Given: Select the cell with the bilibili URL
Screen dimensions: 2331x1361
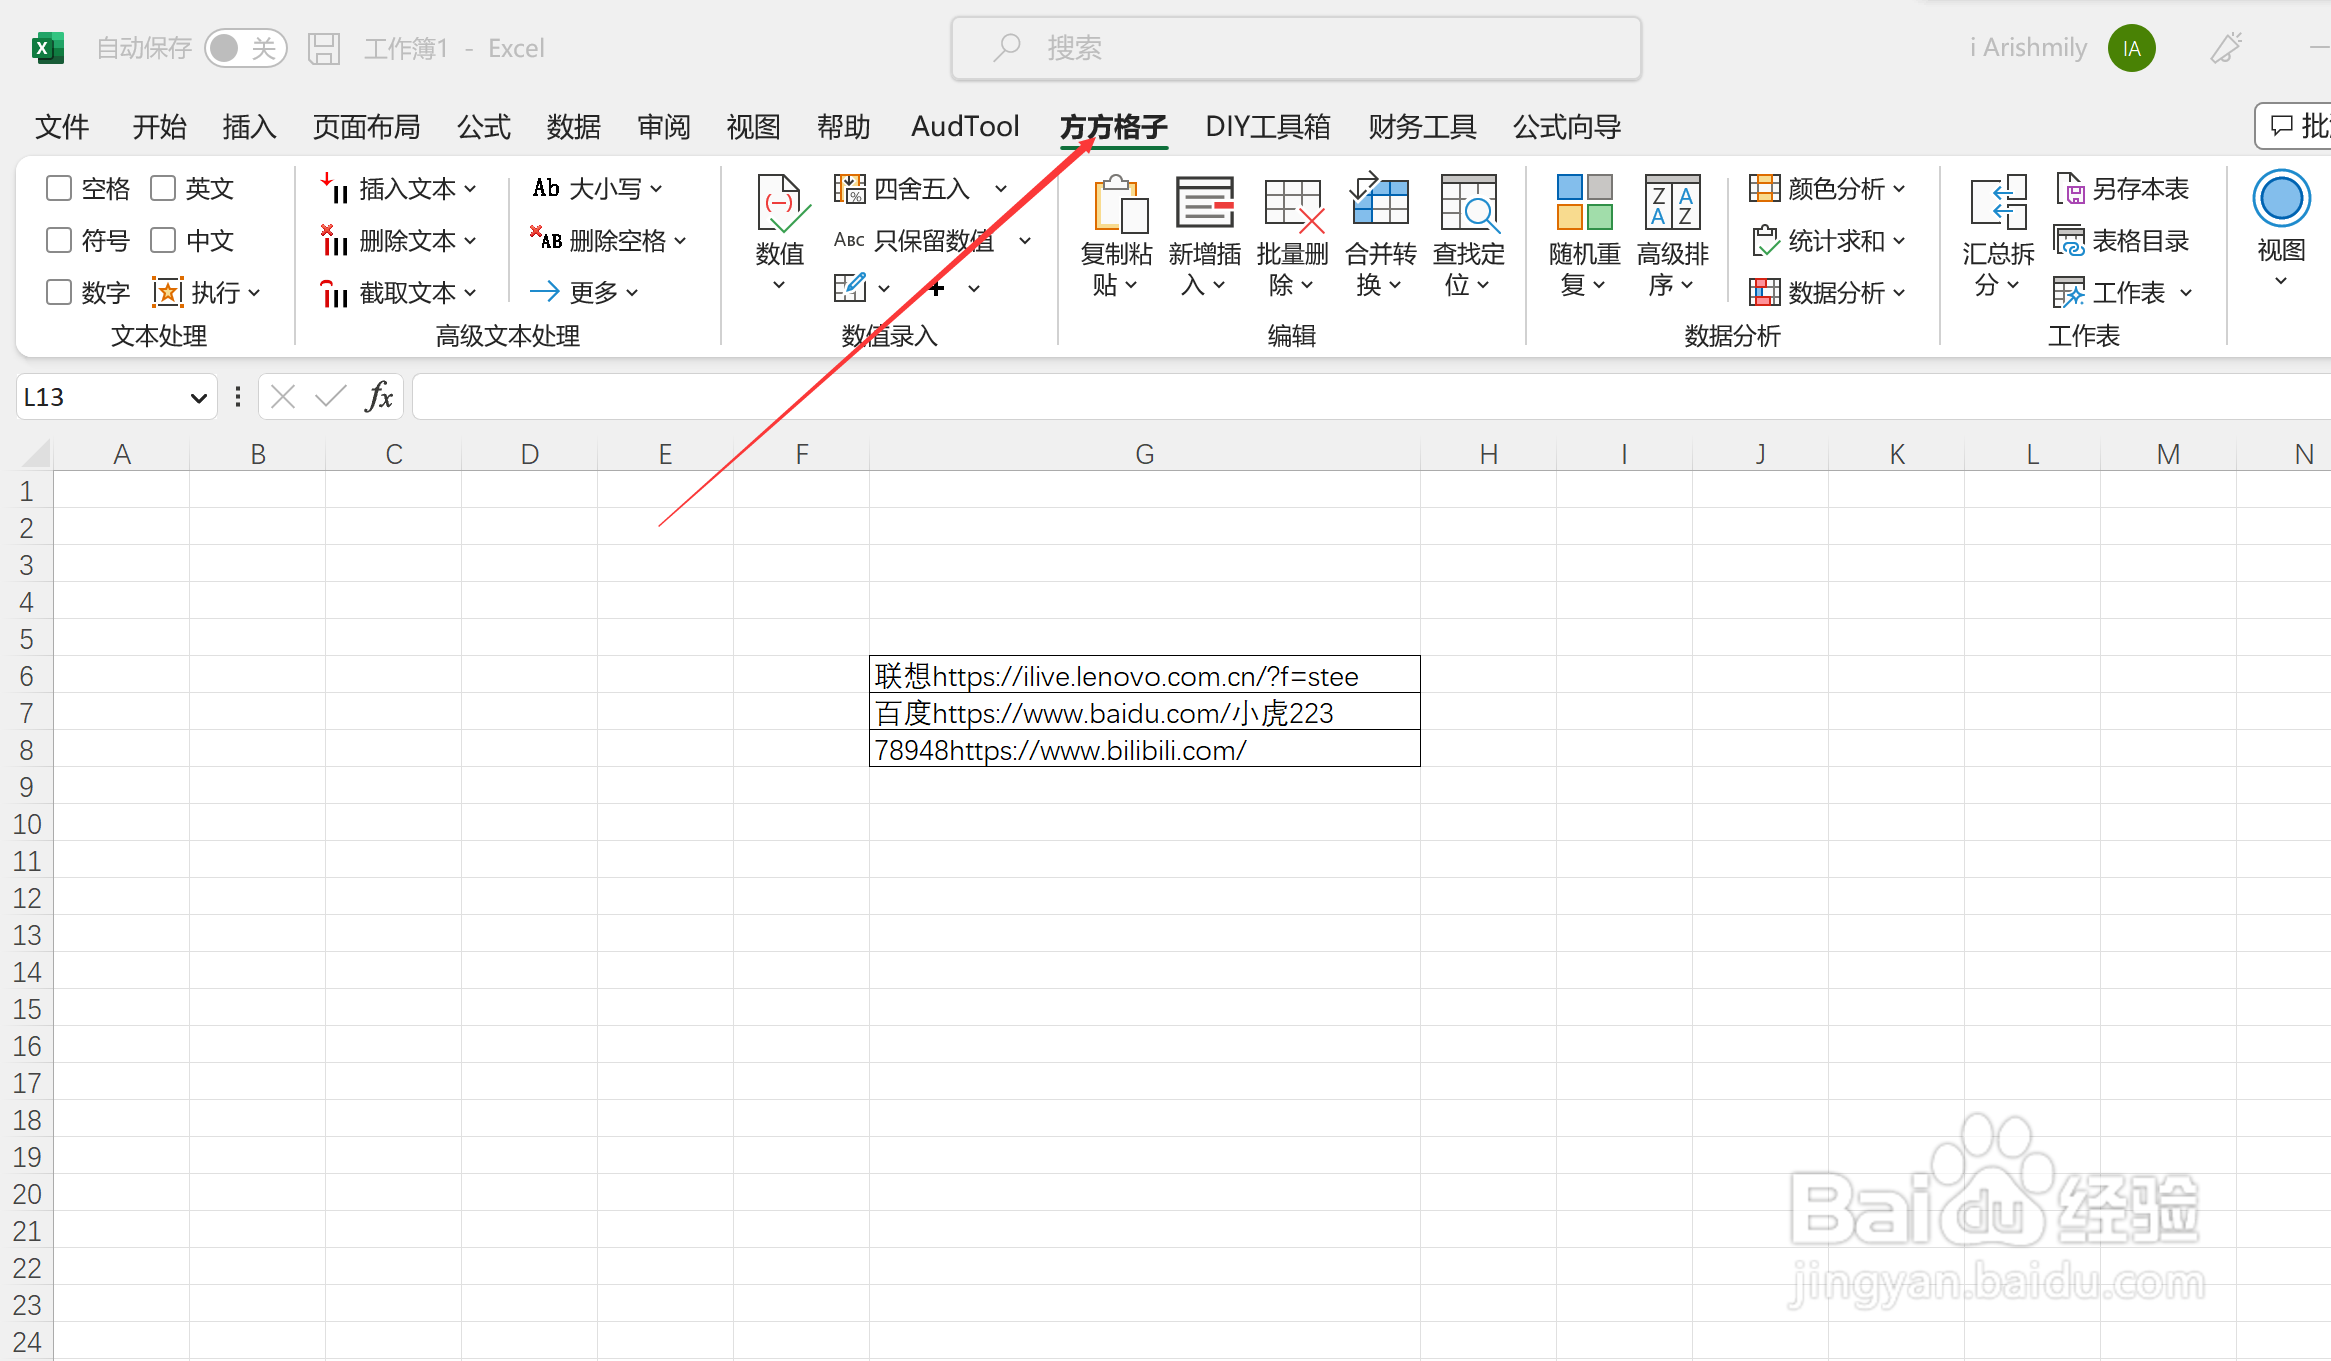Looking at the screenshot, I should (x=1145, y=750).
